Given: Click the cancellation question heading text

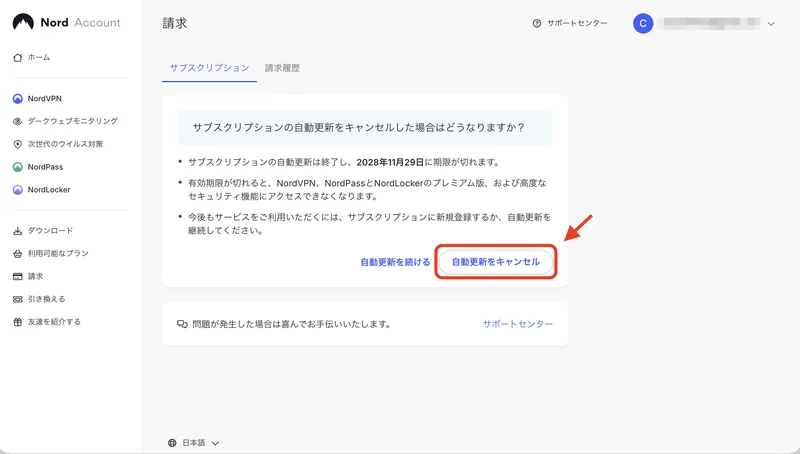Looking at the screenshot, I should pos(358,128).
